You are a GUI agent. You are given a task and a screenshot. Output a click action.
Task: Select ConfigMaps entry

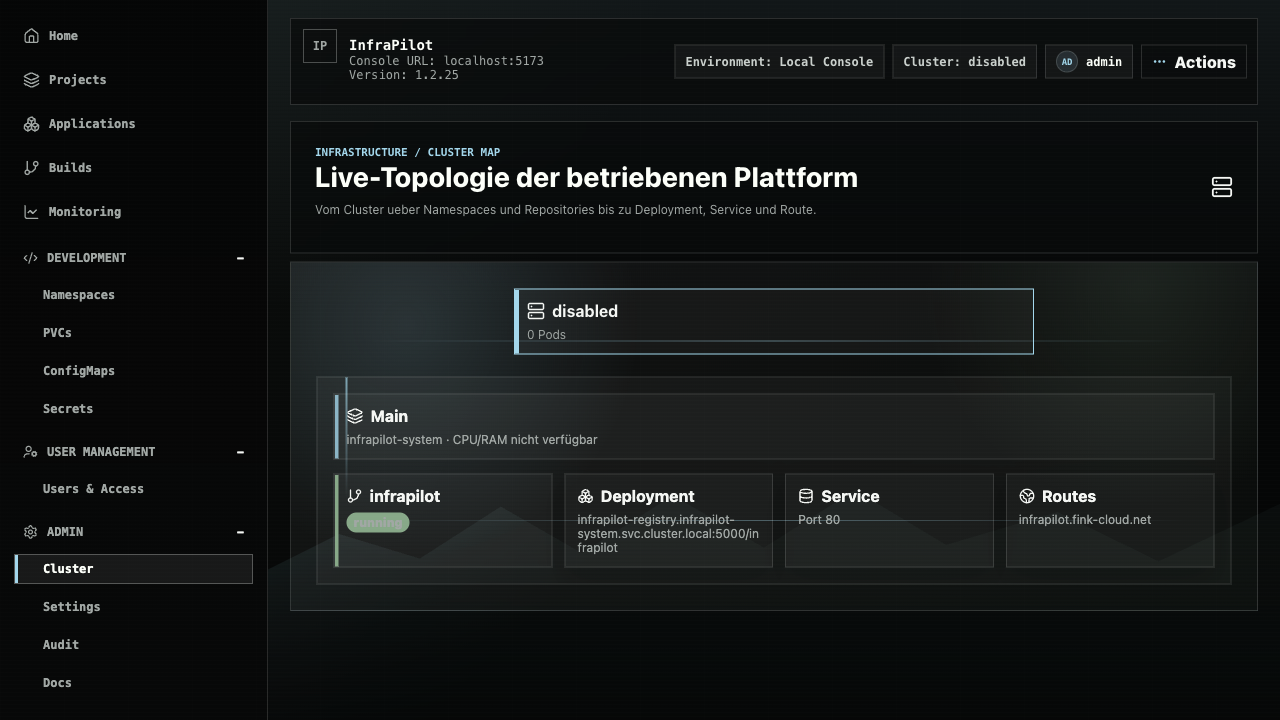(x=134, y=371)
